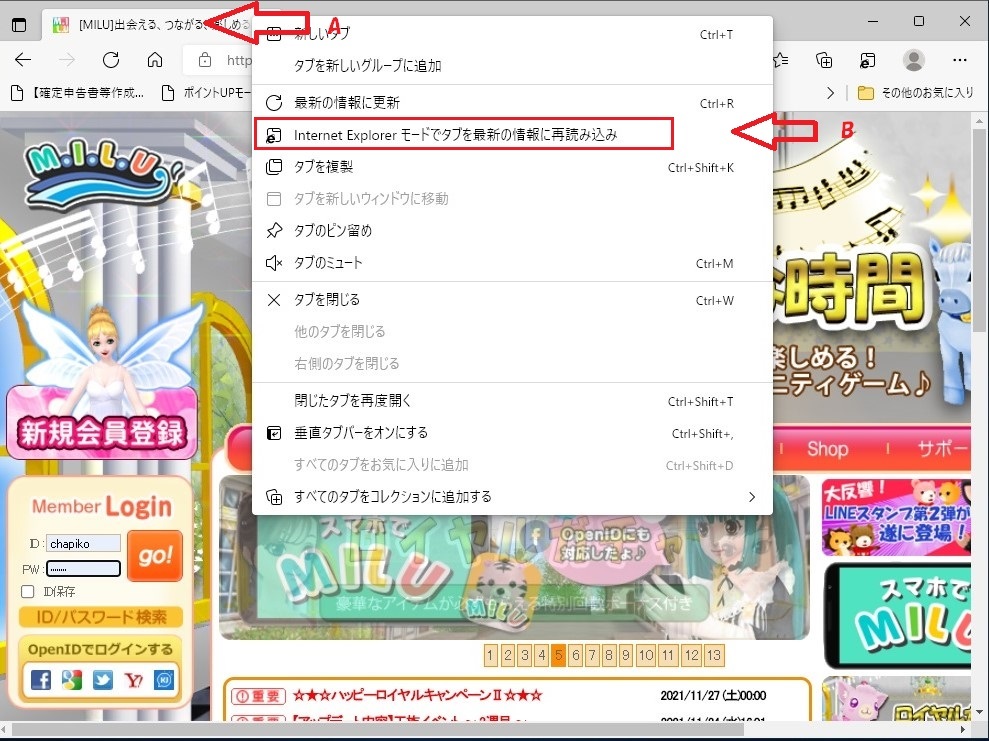Viewport: 989px width, 741px height.
Task: Open the Home page icon
Action: click(x=155, y=60)
